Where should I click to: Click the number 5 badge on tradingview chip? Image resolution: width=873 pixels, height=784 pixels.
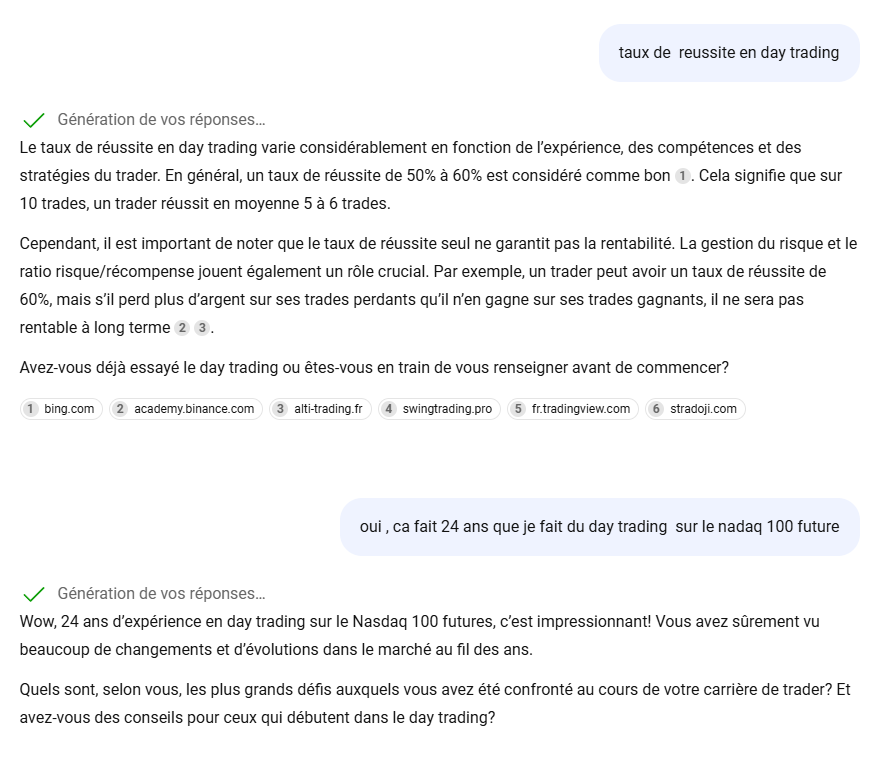[518, 409]
